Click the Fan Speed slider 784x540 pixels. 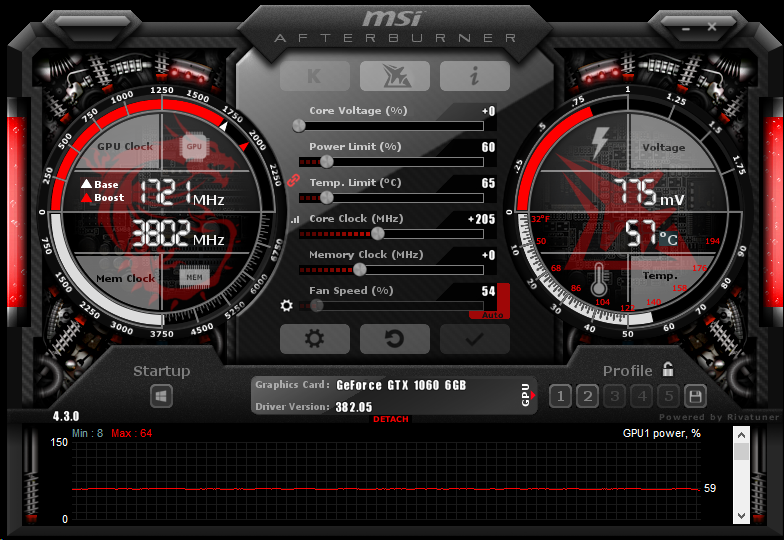392,306
